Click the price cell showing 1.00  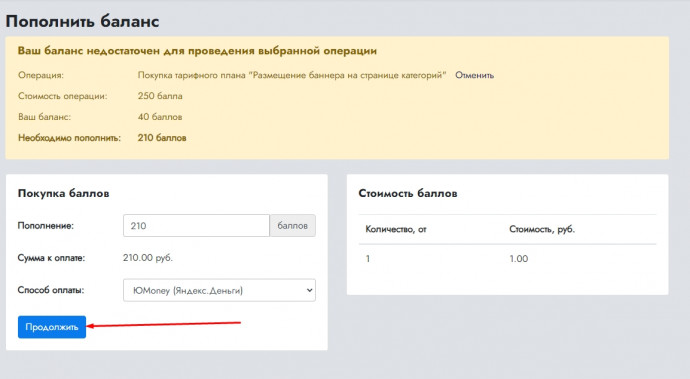519,259
